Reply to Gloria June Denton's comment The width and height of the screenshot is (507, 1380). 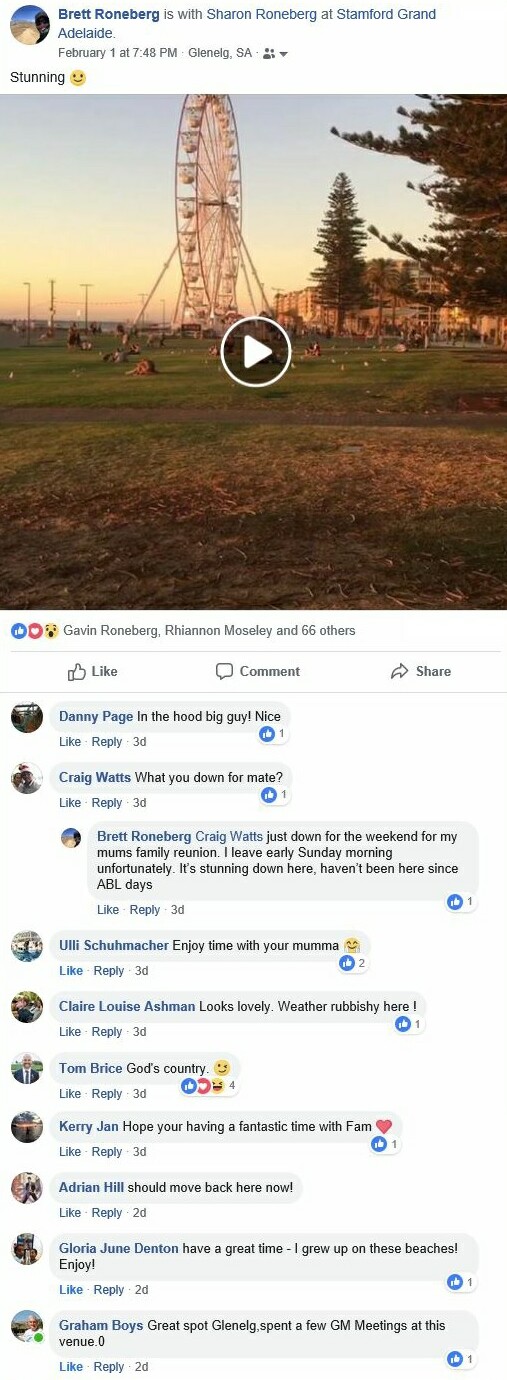point(107,1290)
